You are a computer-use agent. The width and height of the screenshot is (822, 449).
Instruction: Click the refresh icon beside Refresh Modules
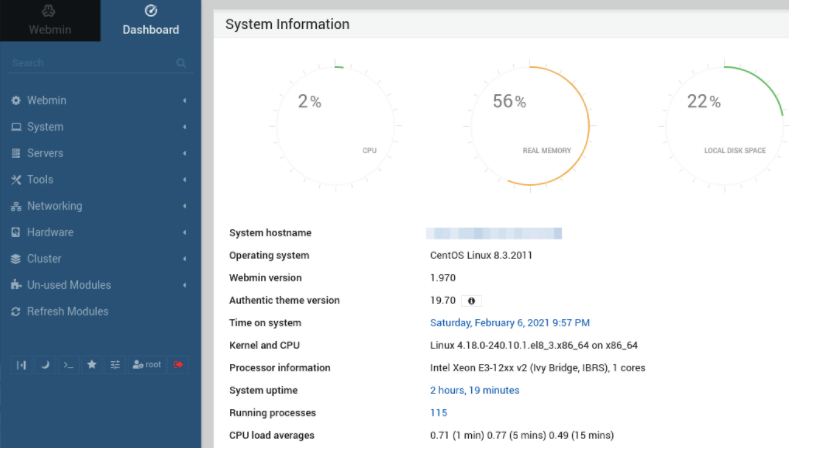[x=16, y=312]
